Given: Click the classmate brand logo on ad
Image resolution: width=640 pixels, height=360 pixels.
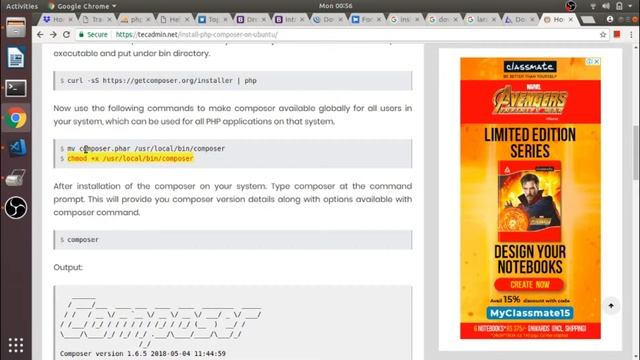Looking at the screenshot, I should click(x=529, y=67).
